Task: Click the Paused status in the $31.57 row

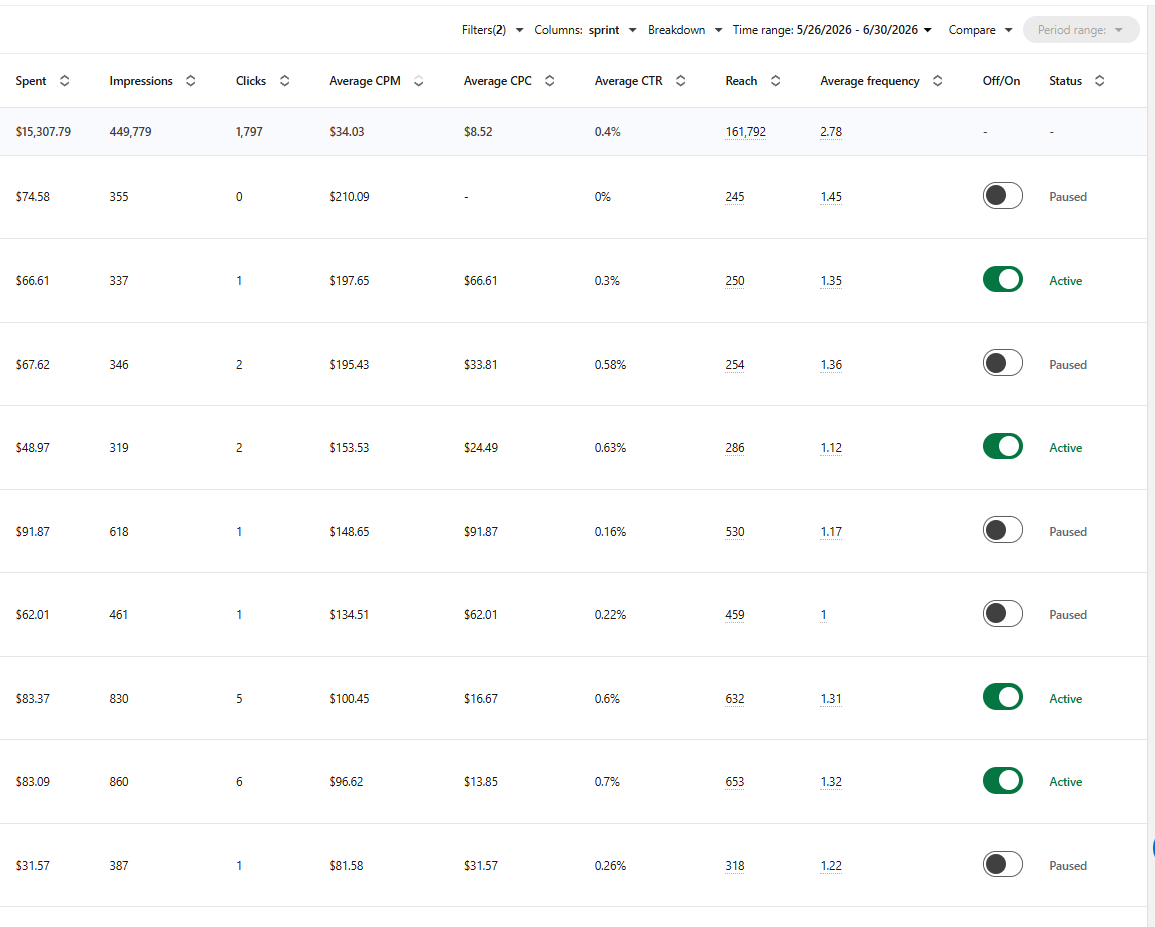Action: tap(1067, 866)
